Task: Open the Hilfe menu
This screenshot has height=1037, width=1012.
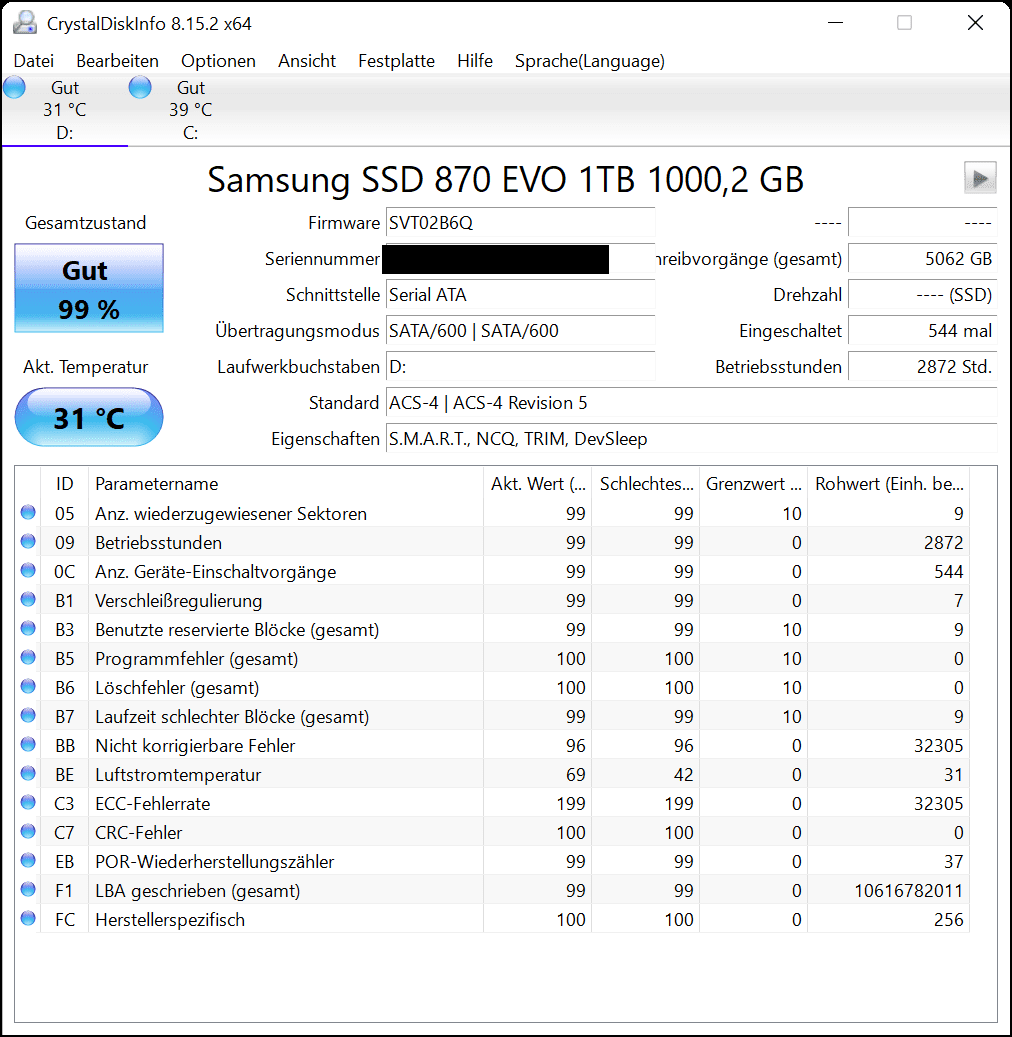Action: tap(475, 61)
